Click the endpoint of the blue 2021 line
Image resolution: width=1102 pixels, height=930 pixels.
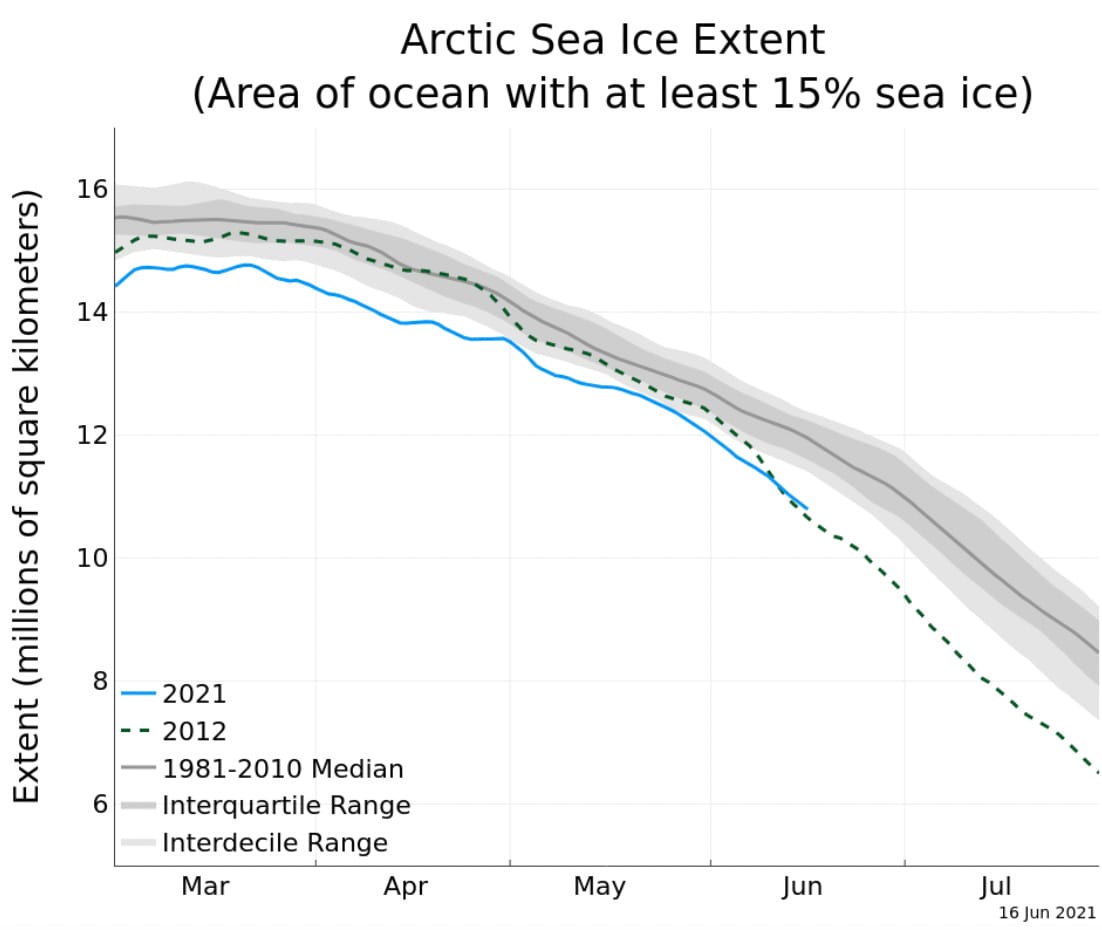pyautogui.click(x=806, y=508)
